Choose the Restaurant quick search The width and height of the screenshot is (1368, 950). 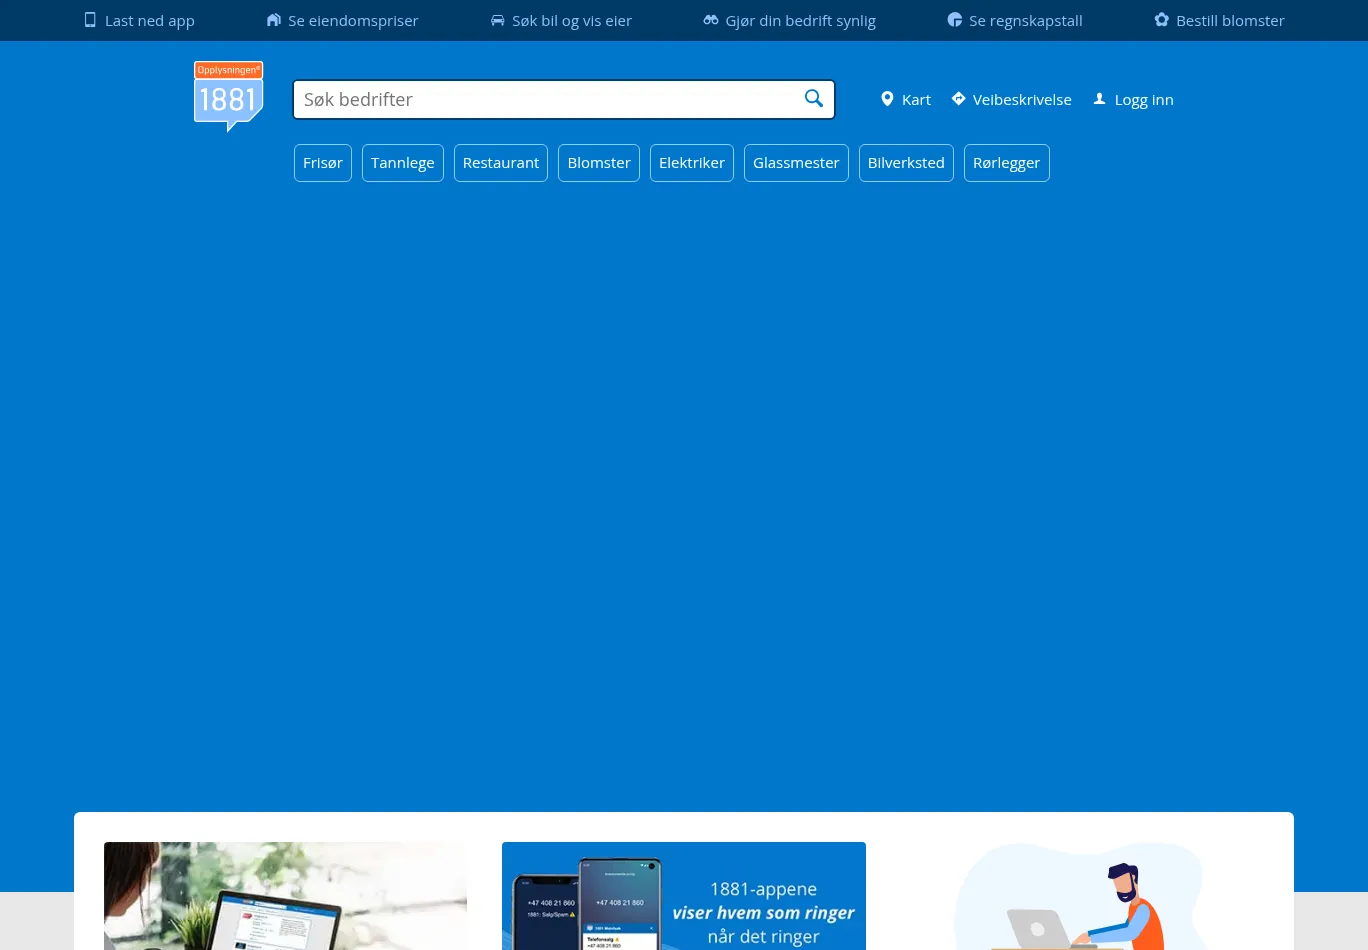[x=500, y=163]
